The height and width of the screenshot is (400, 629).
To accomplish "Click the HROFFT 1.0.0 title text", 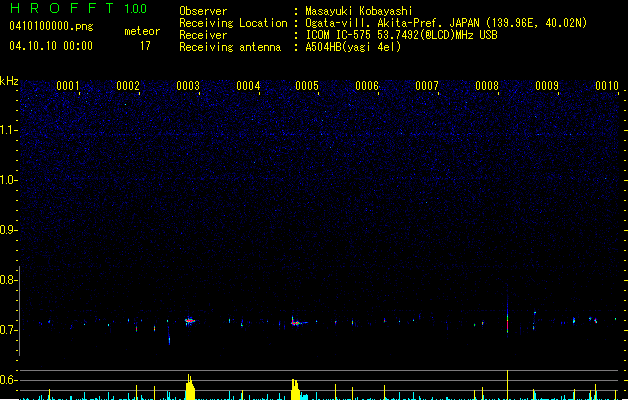I will [x=79, y=8].
